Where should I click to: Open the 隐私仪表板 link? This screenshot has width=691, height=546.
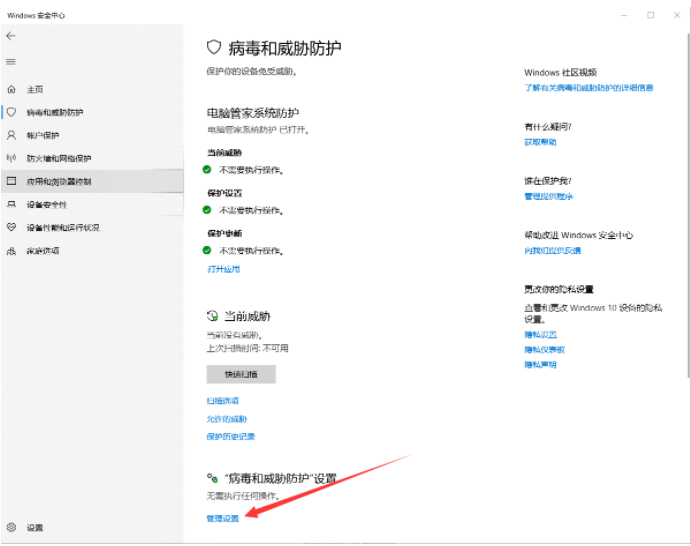(545, 349)
